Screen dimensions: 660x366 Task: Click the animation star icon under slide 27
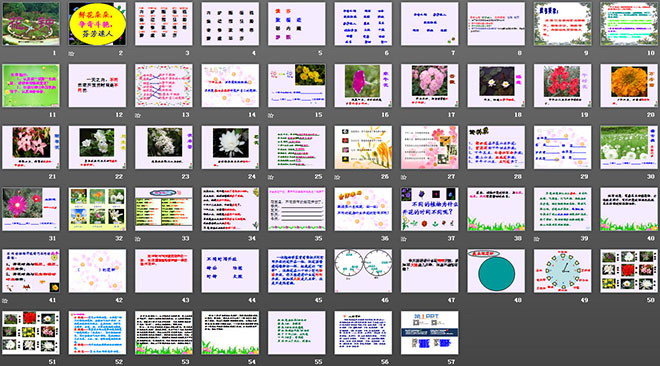(404, 177)
